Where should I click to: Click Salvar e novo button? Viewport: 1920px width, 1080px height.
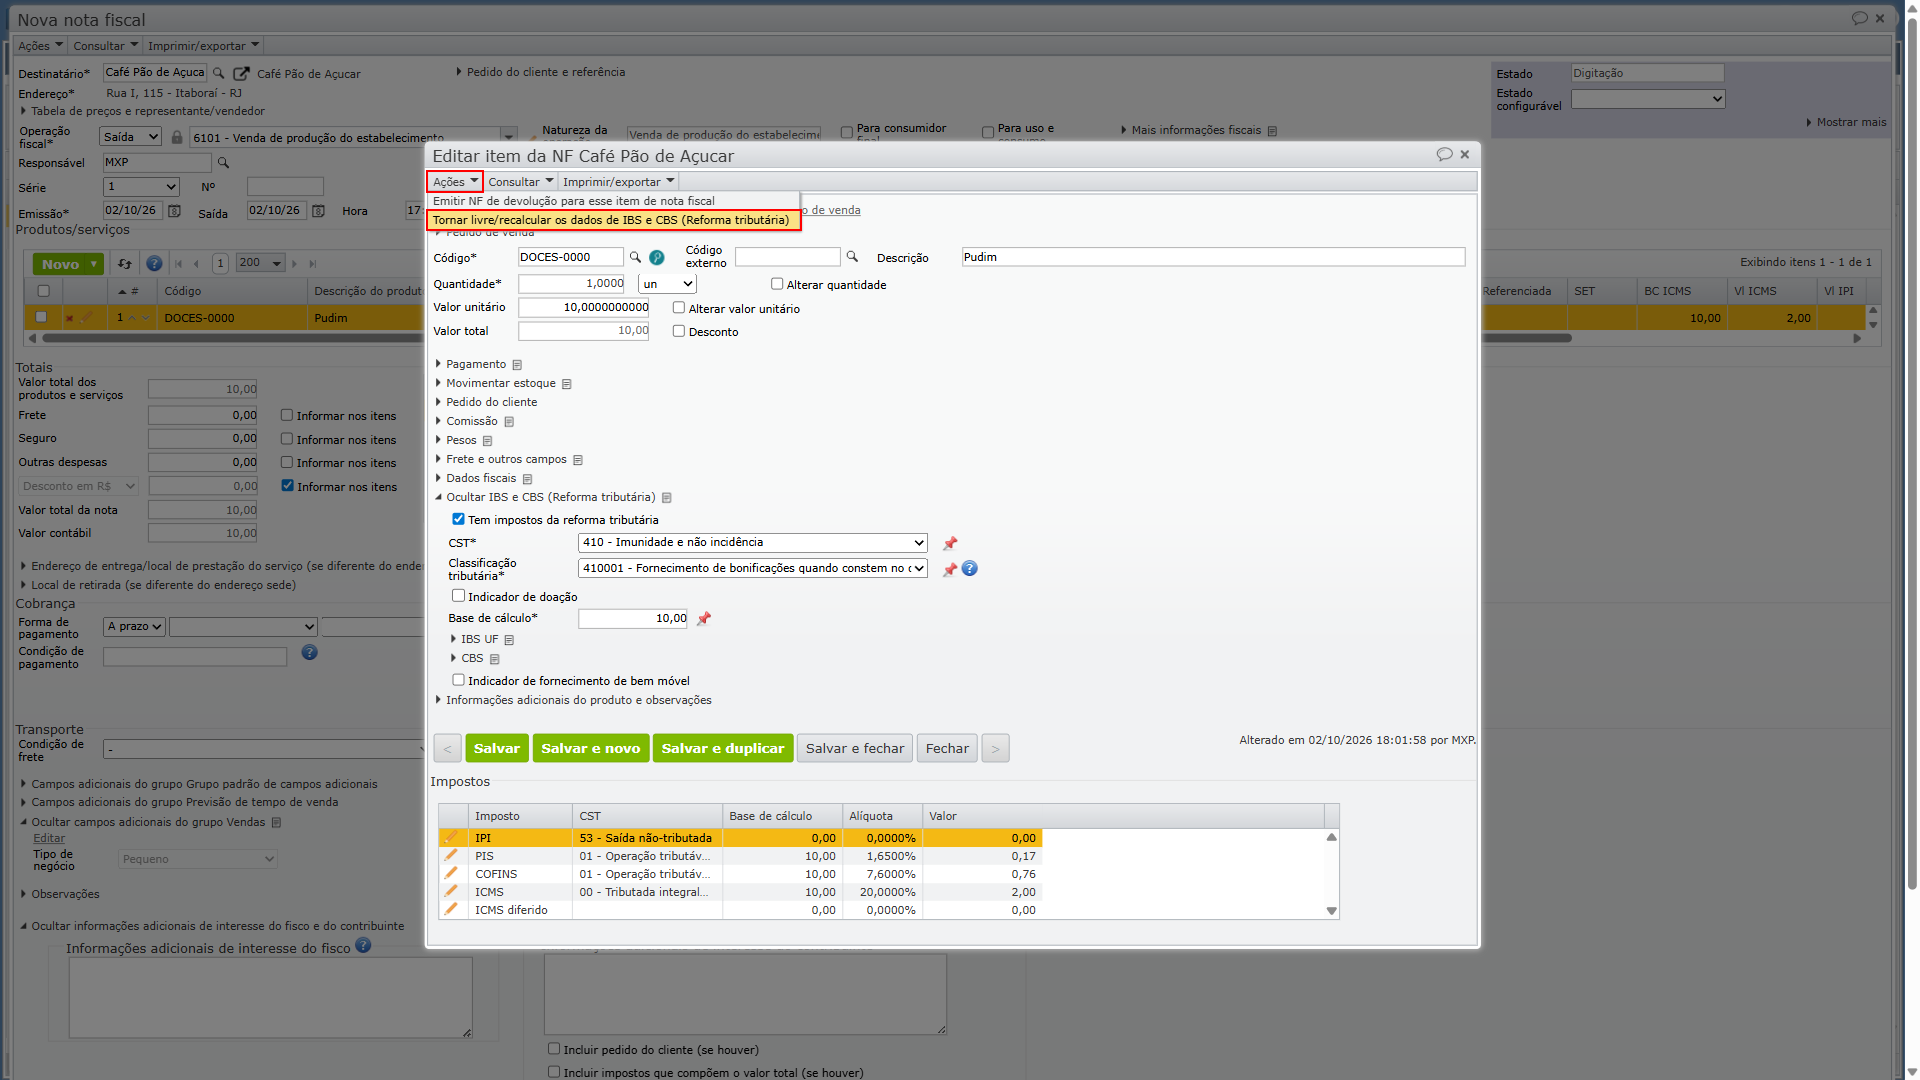(x=591, y=749)
